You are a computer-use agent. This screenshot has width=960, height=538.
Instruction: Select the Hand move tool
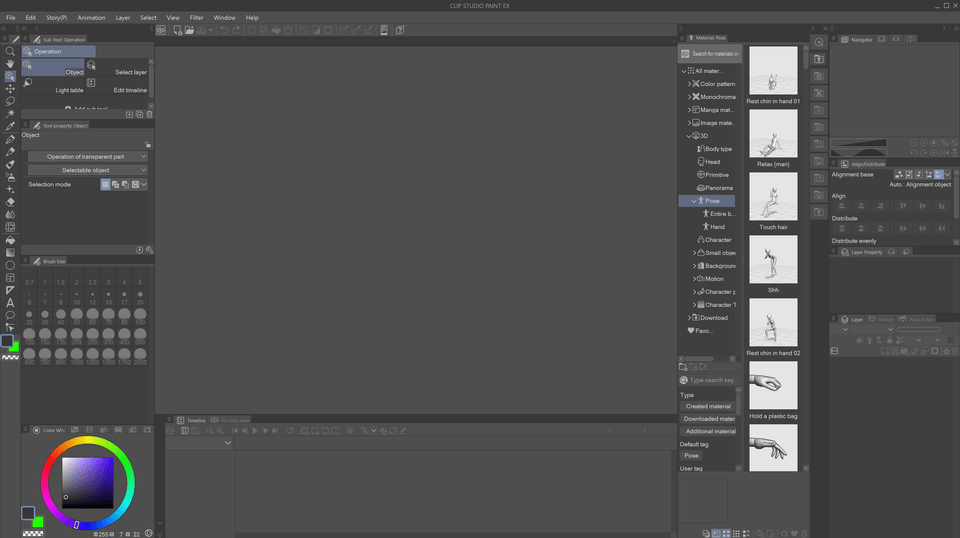[10, 64]
